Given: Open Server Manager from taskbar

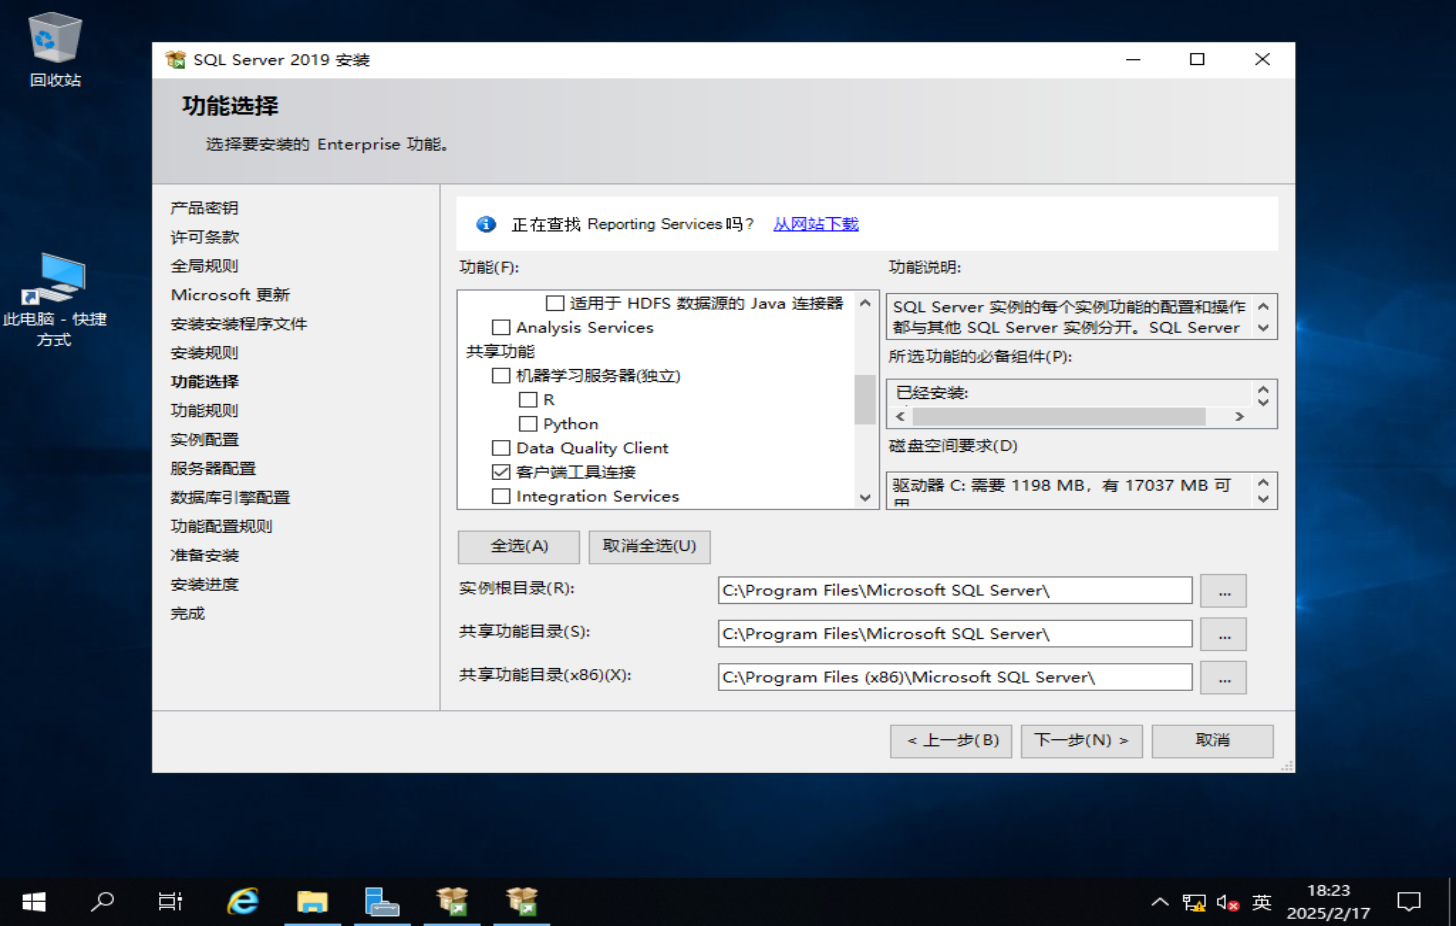Looking at the screenshot, I should pyautogui.click(x=382, y=902).
